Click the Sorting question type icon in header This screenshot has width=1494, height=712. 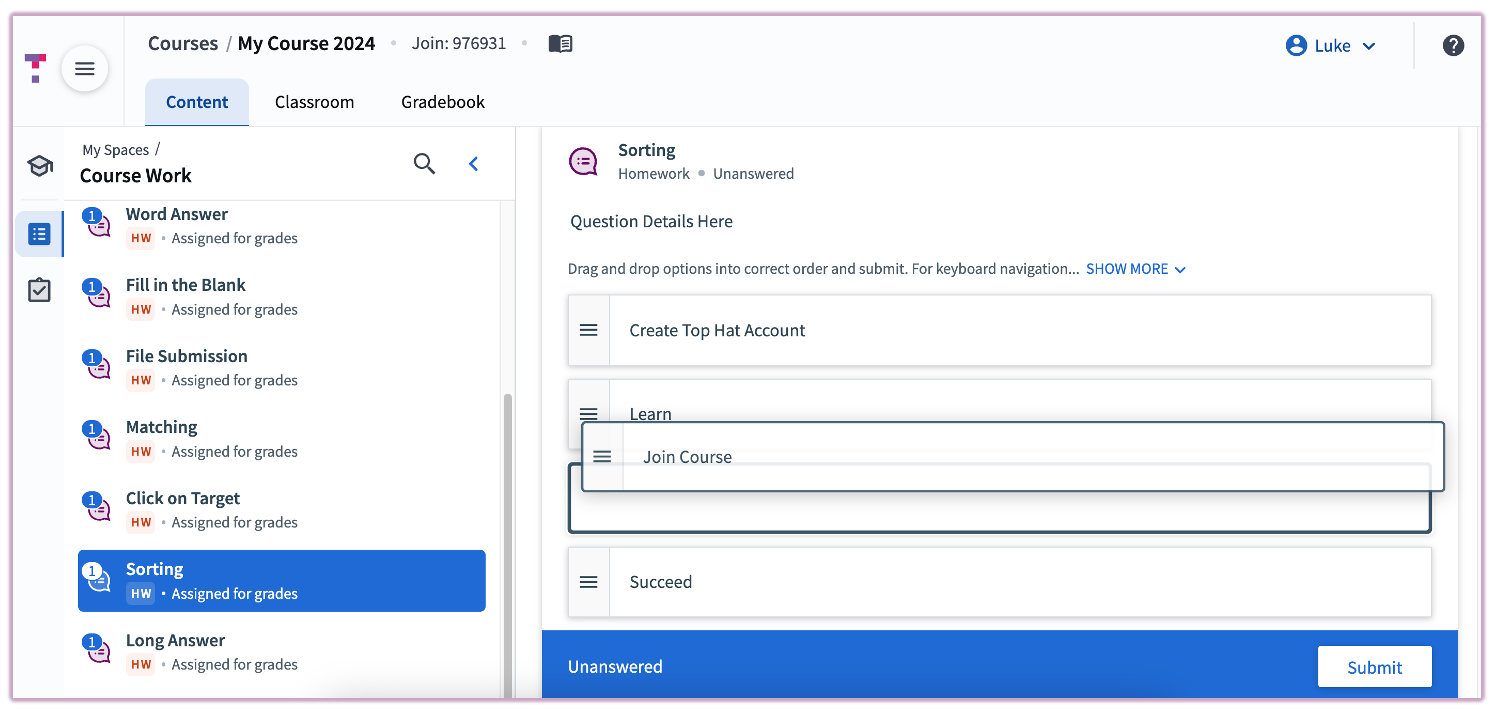click(x=583, y=161)
